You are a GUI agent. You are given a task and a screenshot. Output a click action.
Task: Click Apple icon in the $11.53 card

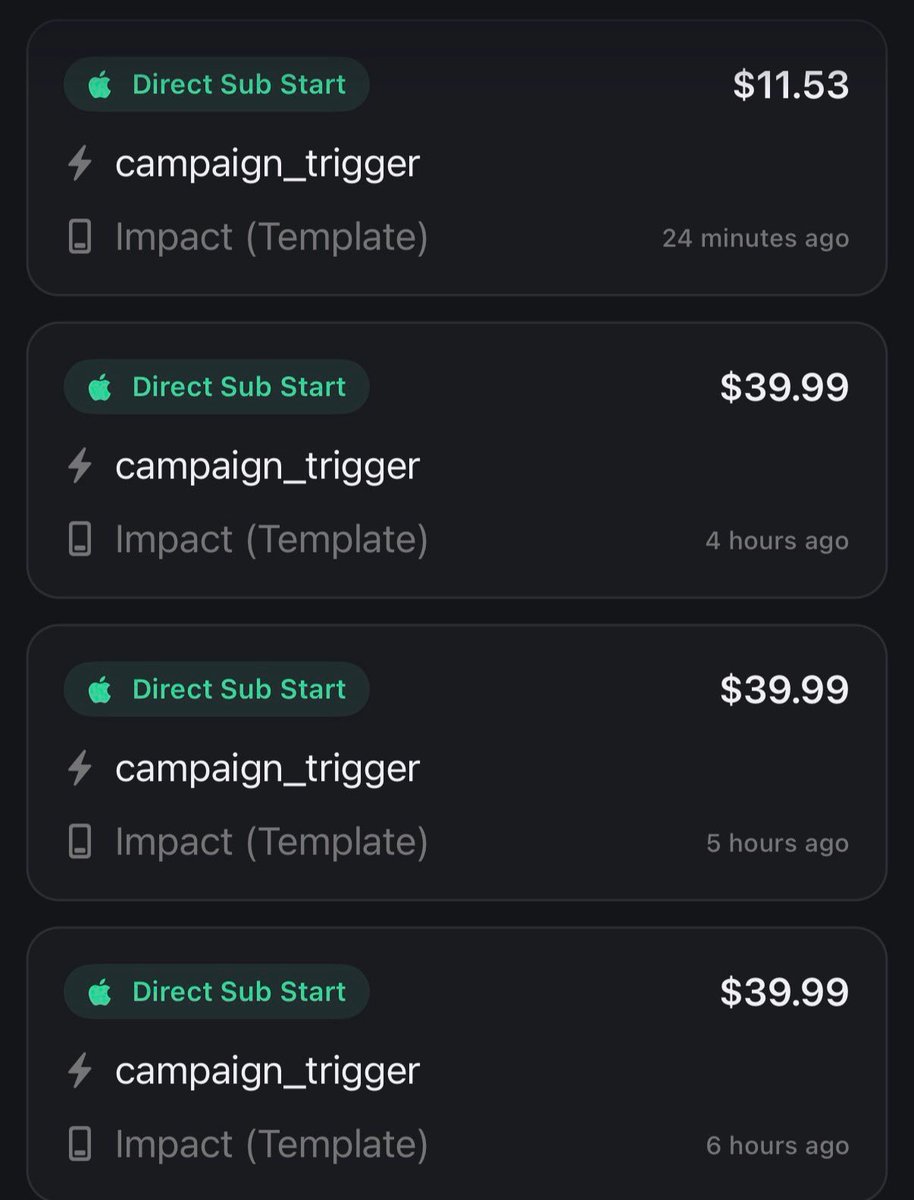pyautogui.click(x=99, y=85)
